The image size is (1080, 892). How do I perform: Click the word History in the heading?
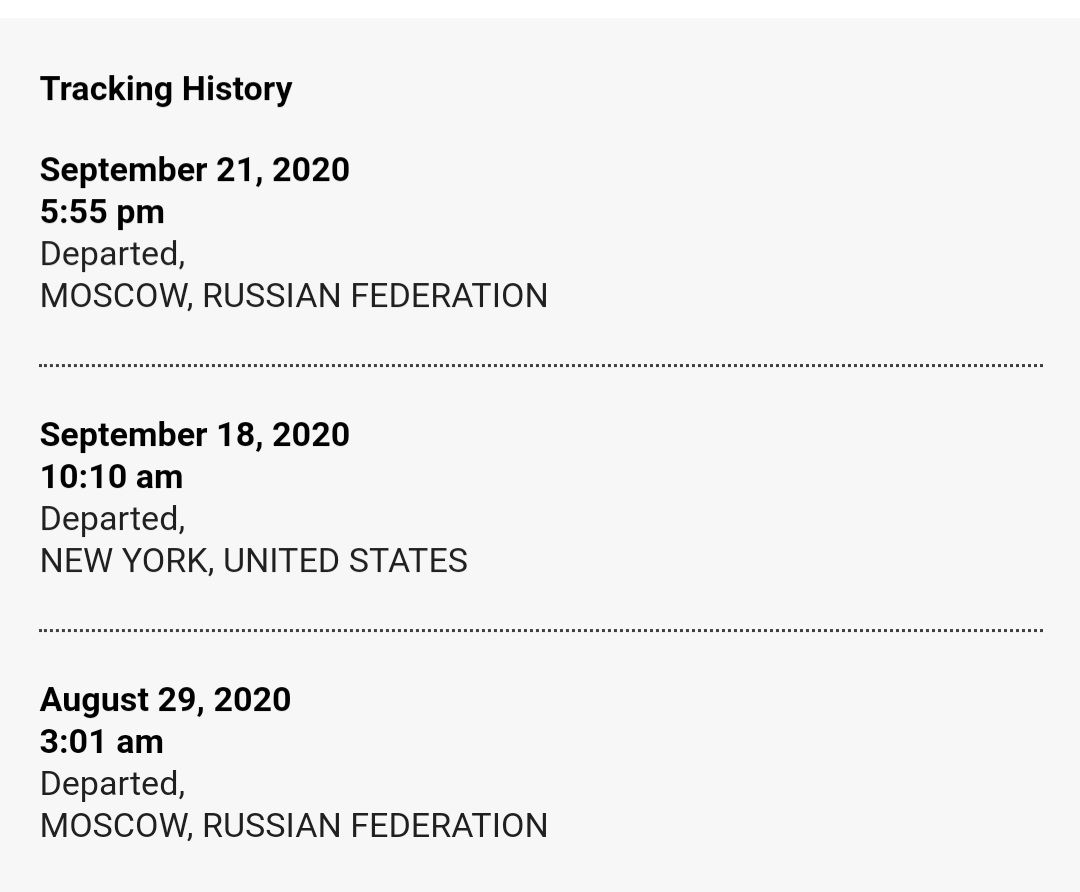(237, 89)
